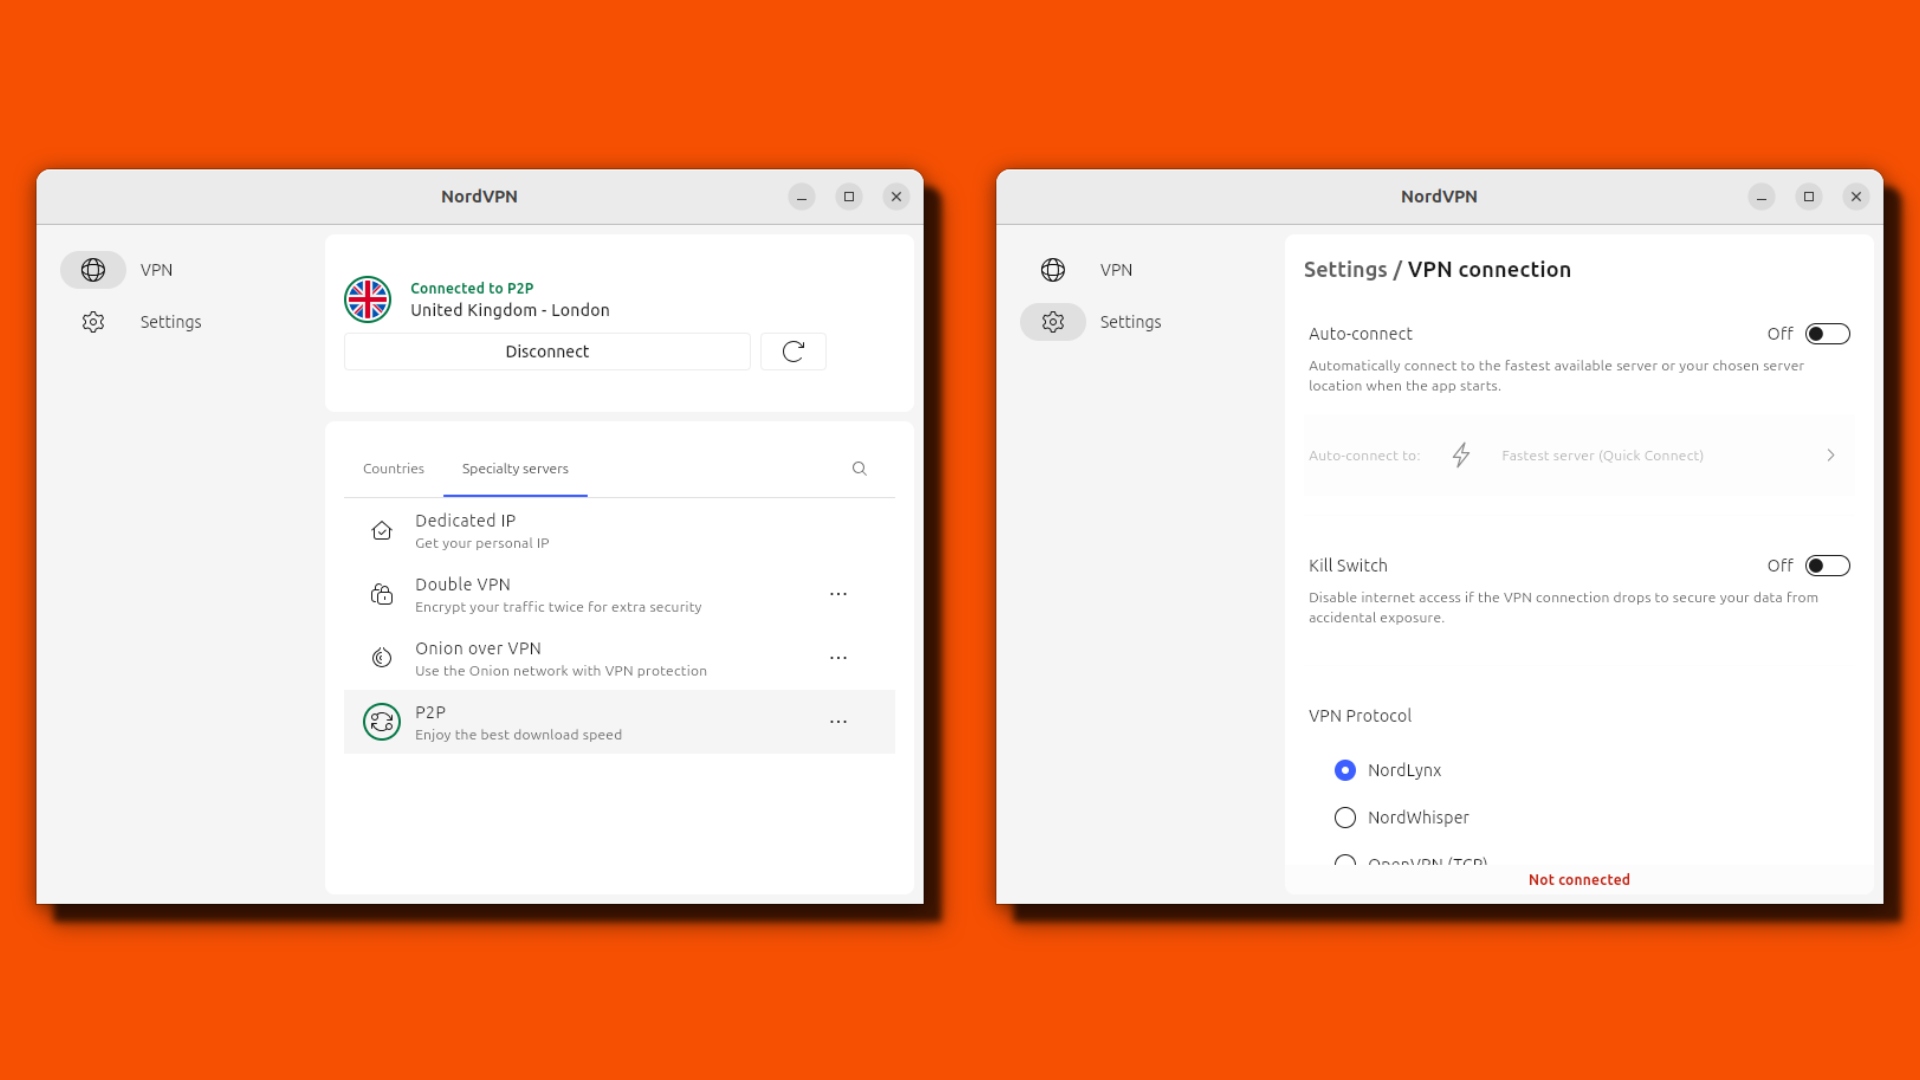Open Double VPN more options menu
Image resolution: width=1920 pixels, height=1080 pixels.
click(838, 594)
